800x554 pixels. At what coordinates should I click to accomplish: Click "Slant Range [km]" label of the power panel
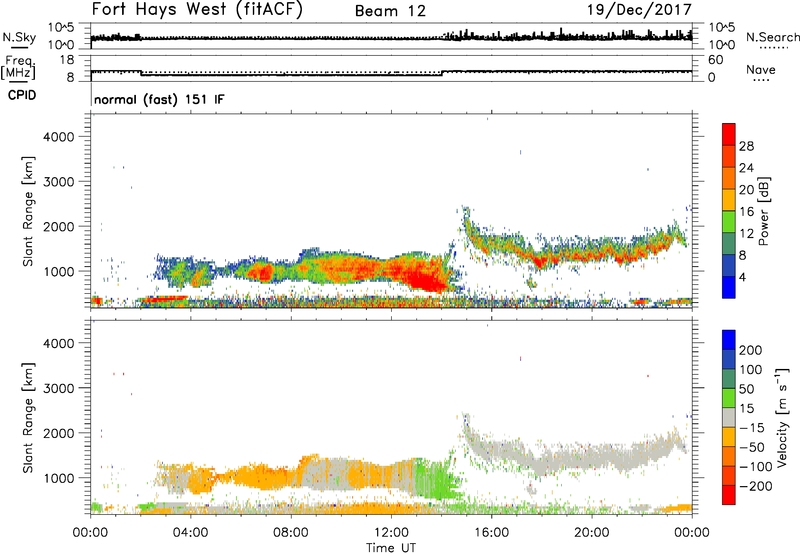click(29, 211)
